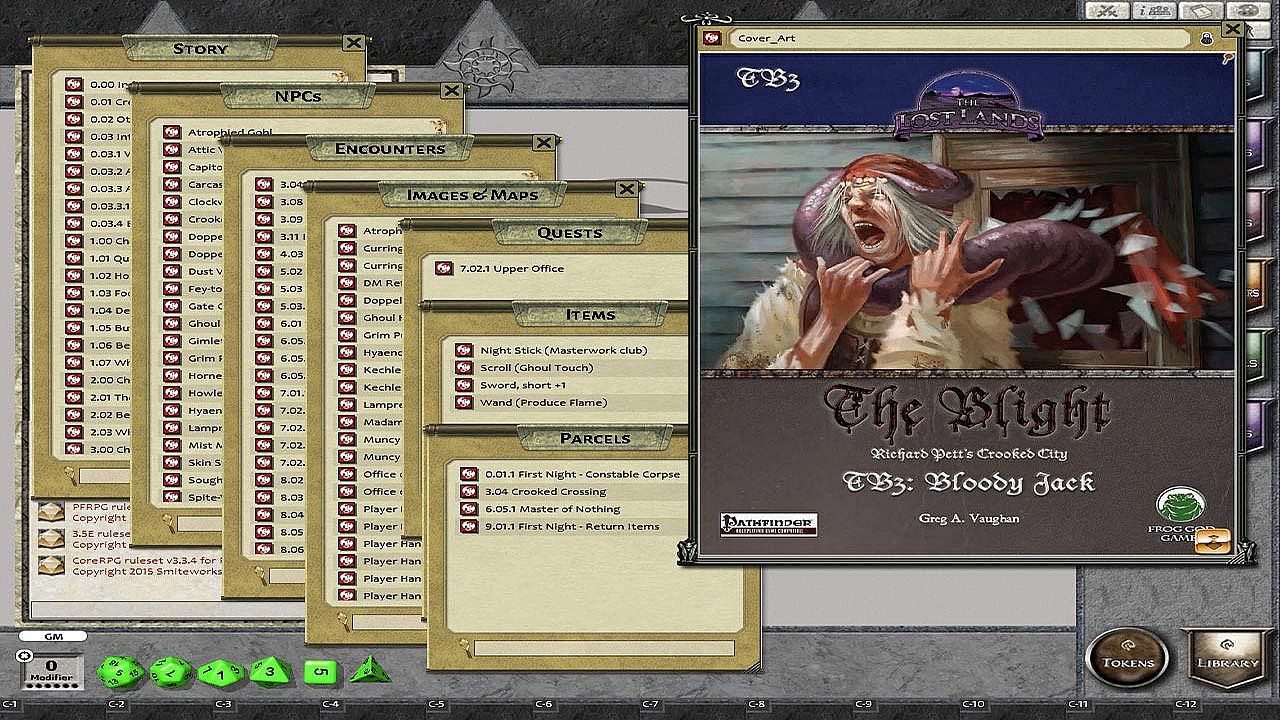
Task: Close the Images & Maps window
Action: coord(626,188)
